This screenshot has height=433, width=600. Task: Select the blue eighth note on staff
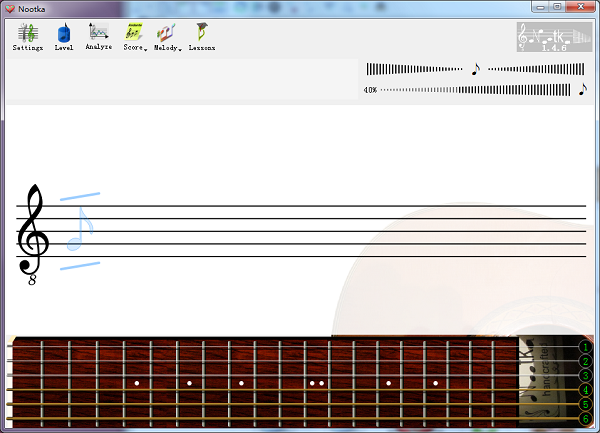(x=78, y=230)
